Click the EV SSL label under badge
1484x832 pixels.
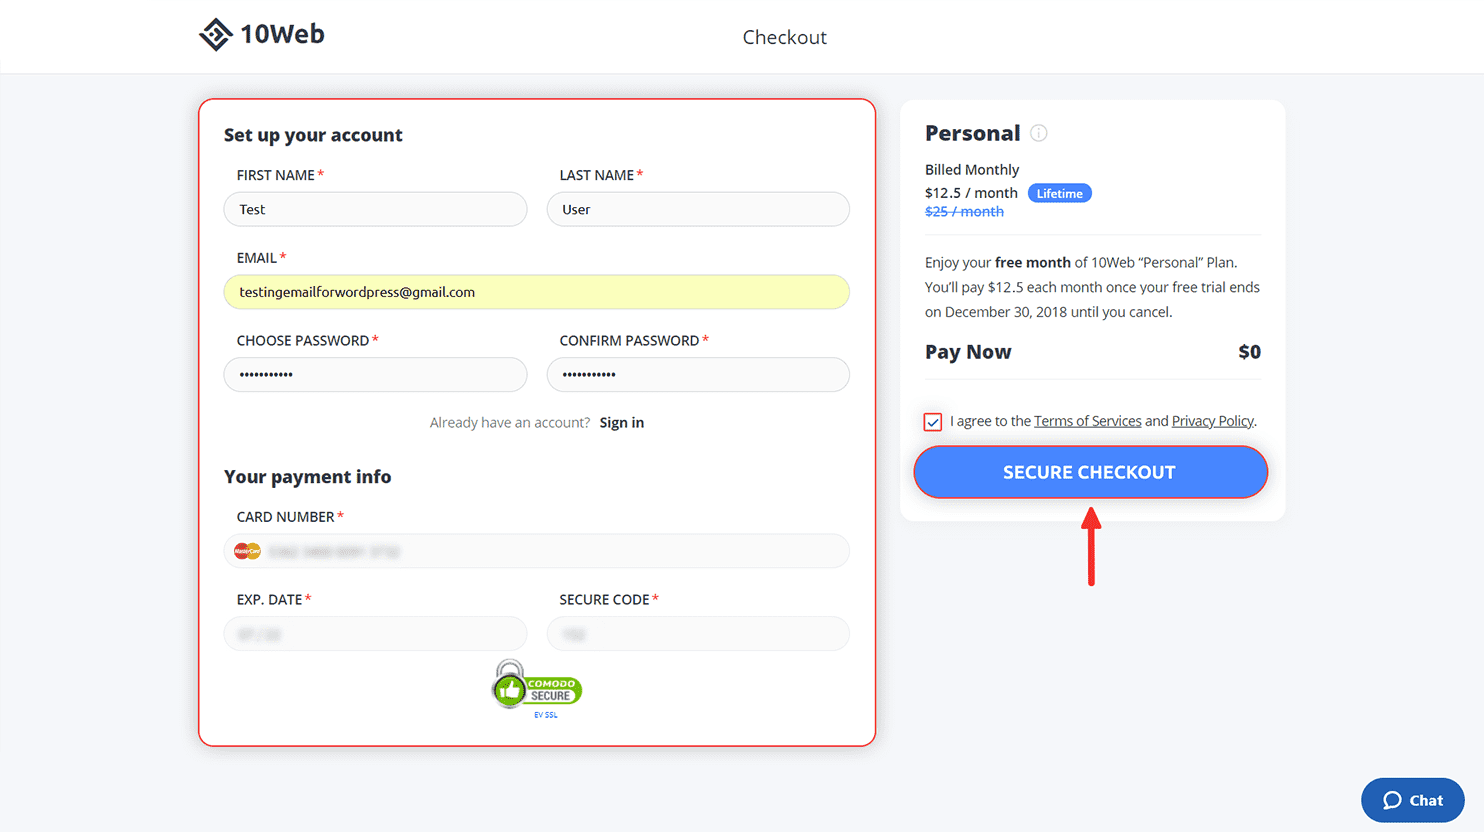545,715
